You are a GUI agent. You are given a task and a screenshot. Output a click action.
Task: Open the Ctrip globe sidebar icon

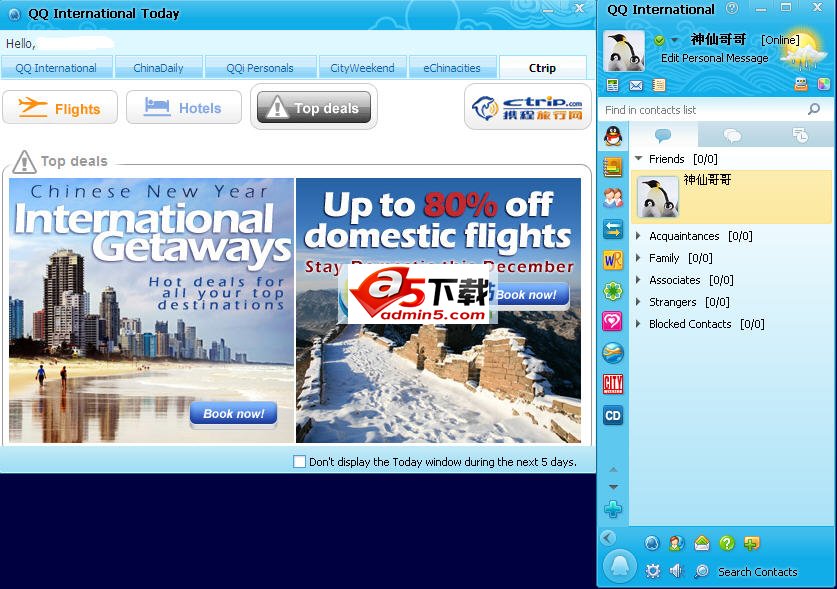[x=613, y=353]
